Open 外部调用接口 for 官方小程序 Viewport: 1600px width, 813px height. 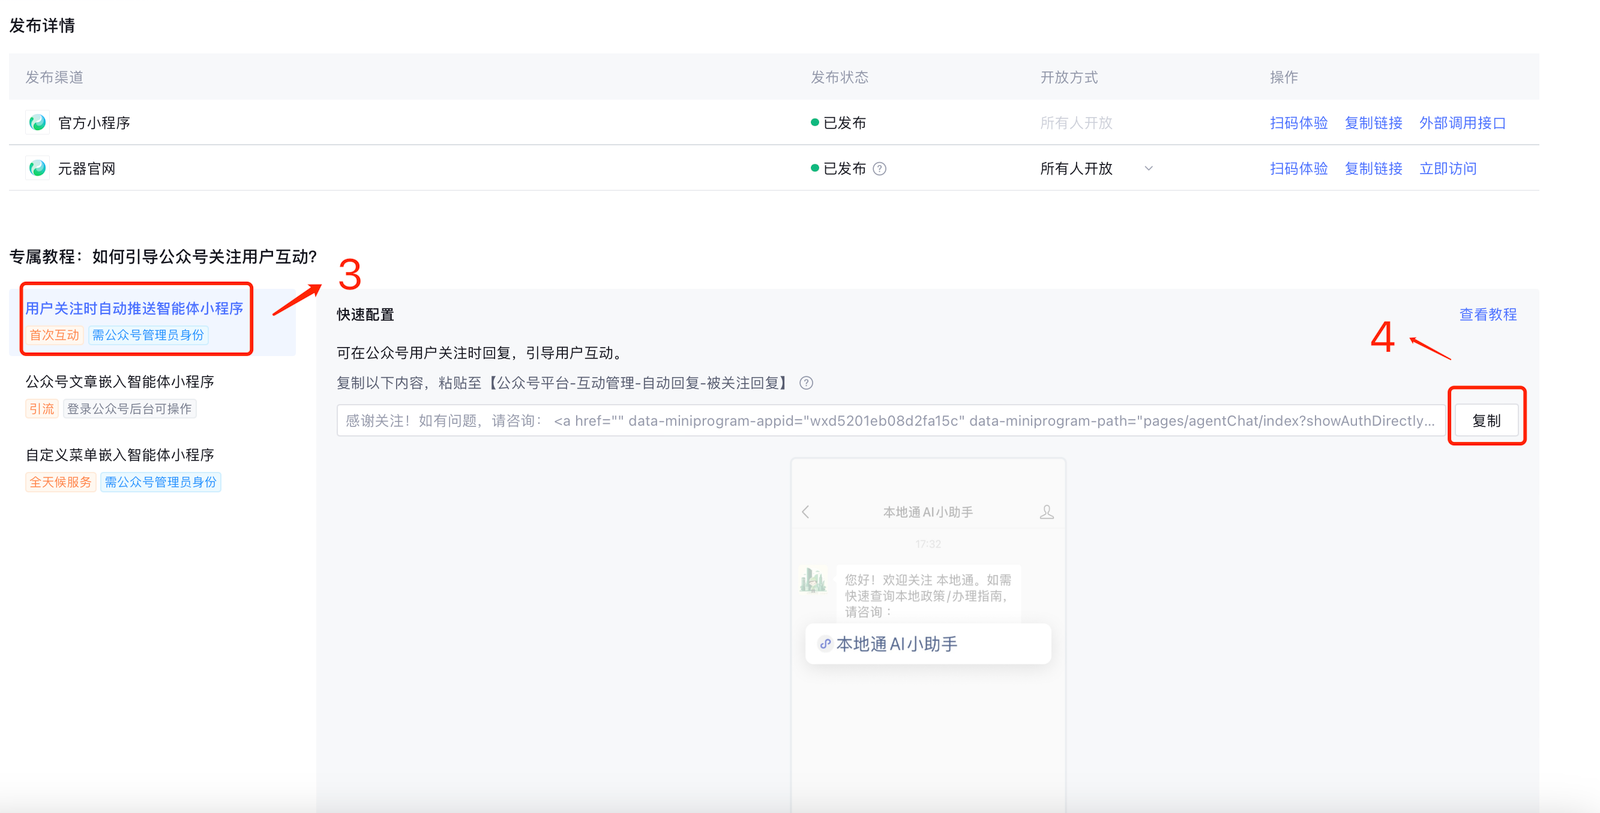1462,123
